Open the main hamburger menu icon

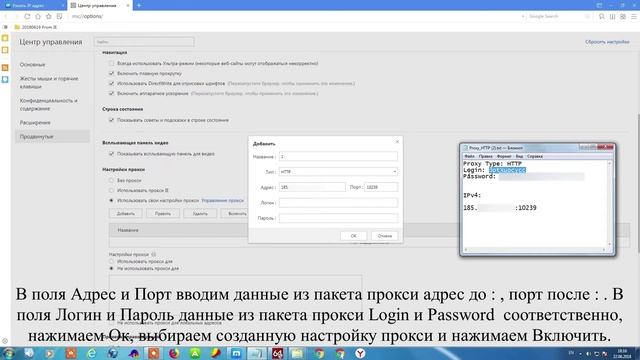[633, 16]
